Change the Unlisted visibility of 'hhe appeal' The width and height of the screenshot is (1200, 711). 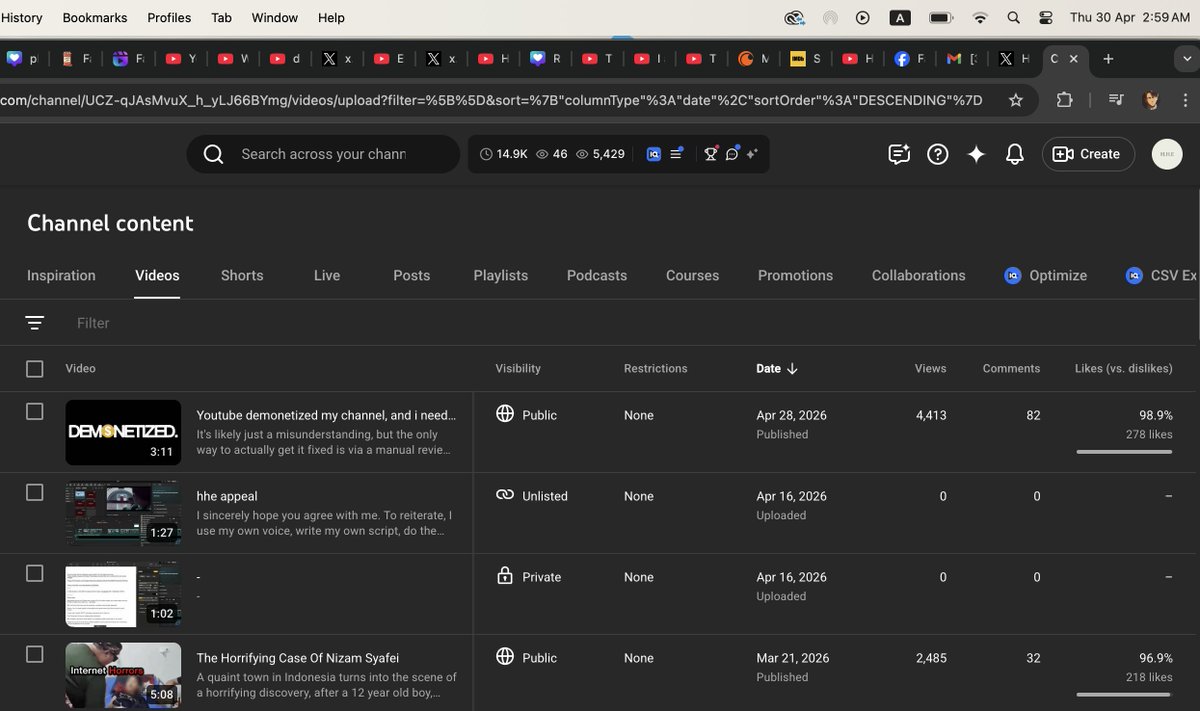532,495
